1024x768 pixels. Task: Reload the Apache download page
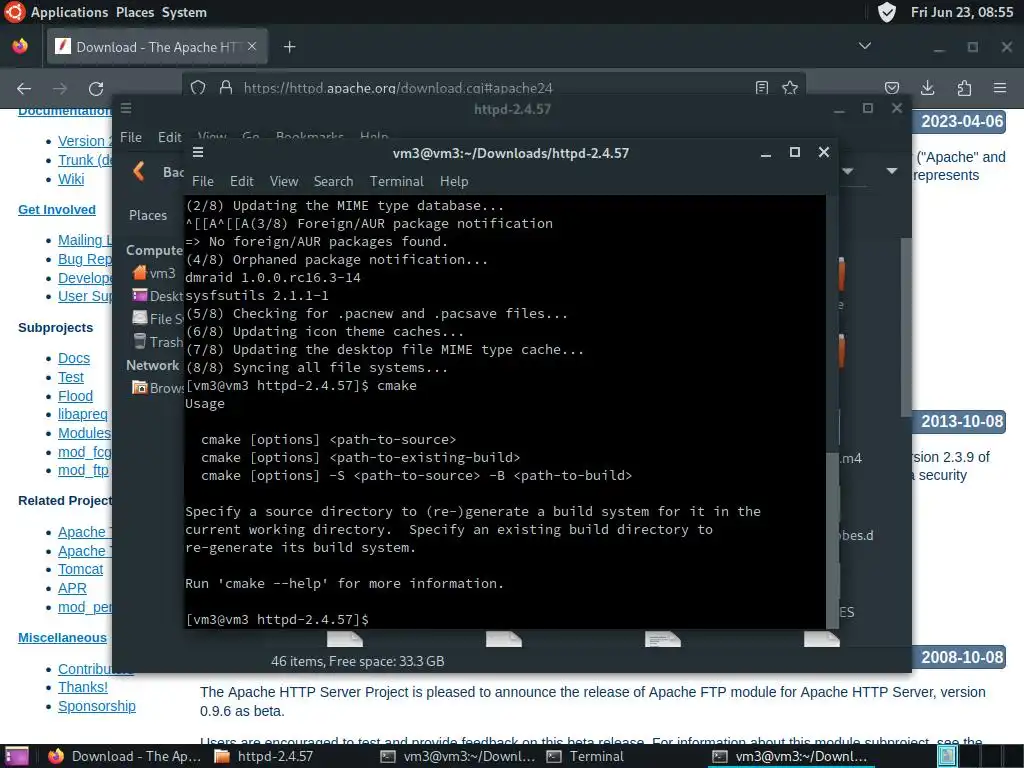pos(96,88)
